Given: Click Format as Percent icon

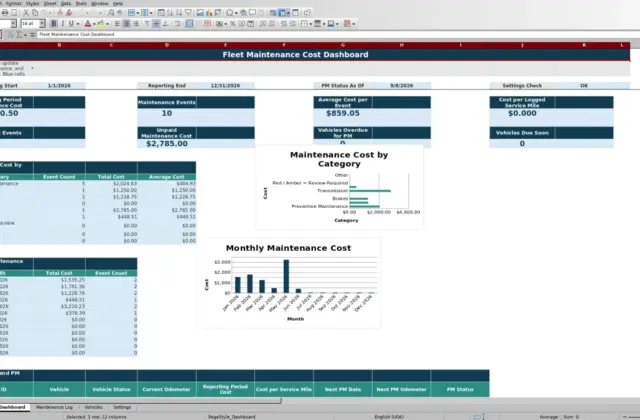Looking at the screenshot, I should (x=232, y=24).
